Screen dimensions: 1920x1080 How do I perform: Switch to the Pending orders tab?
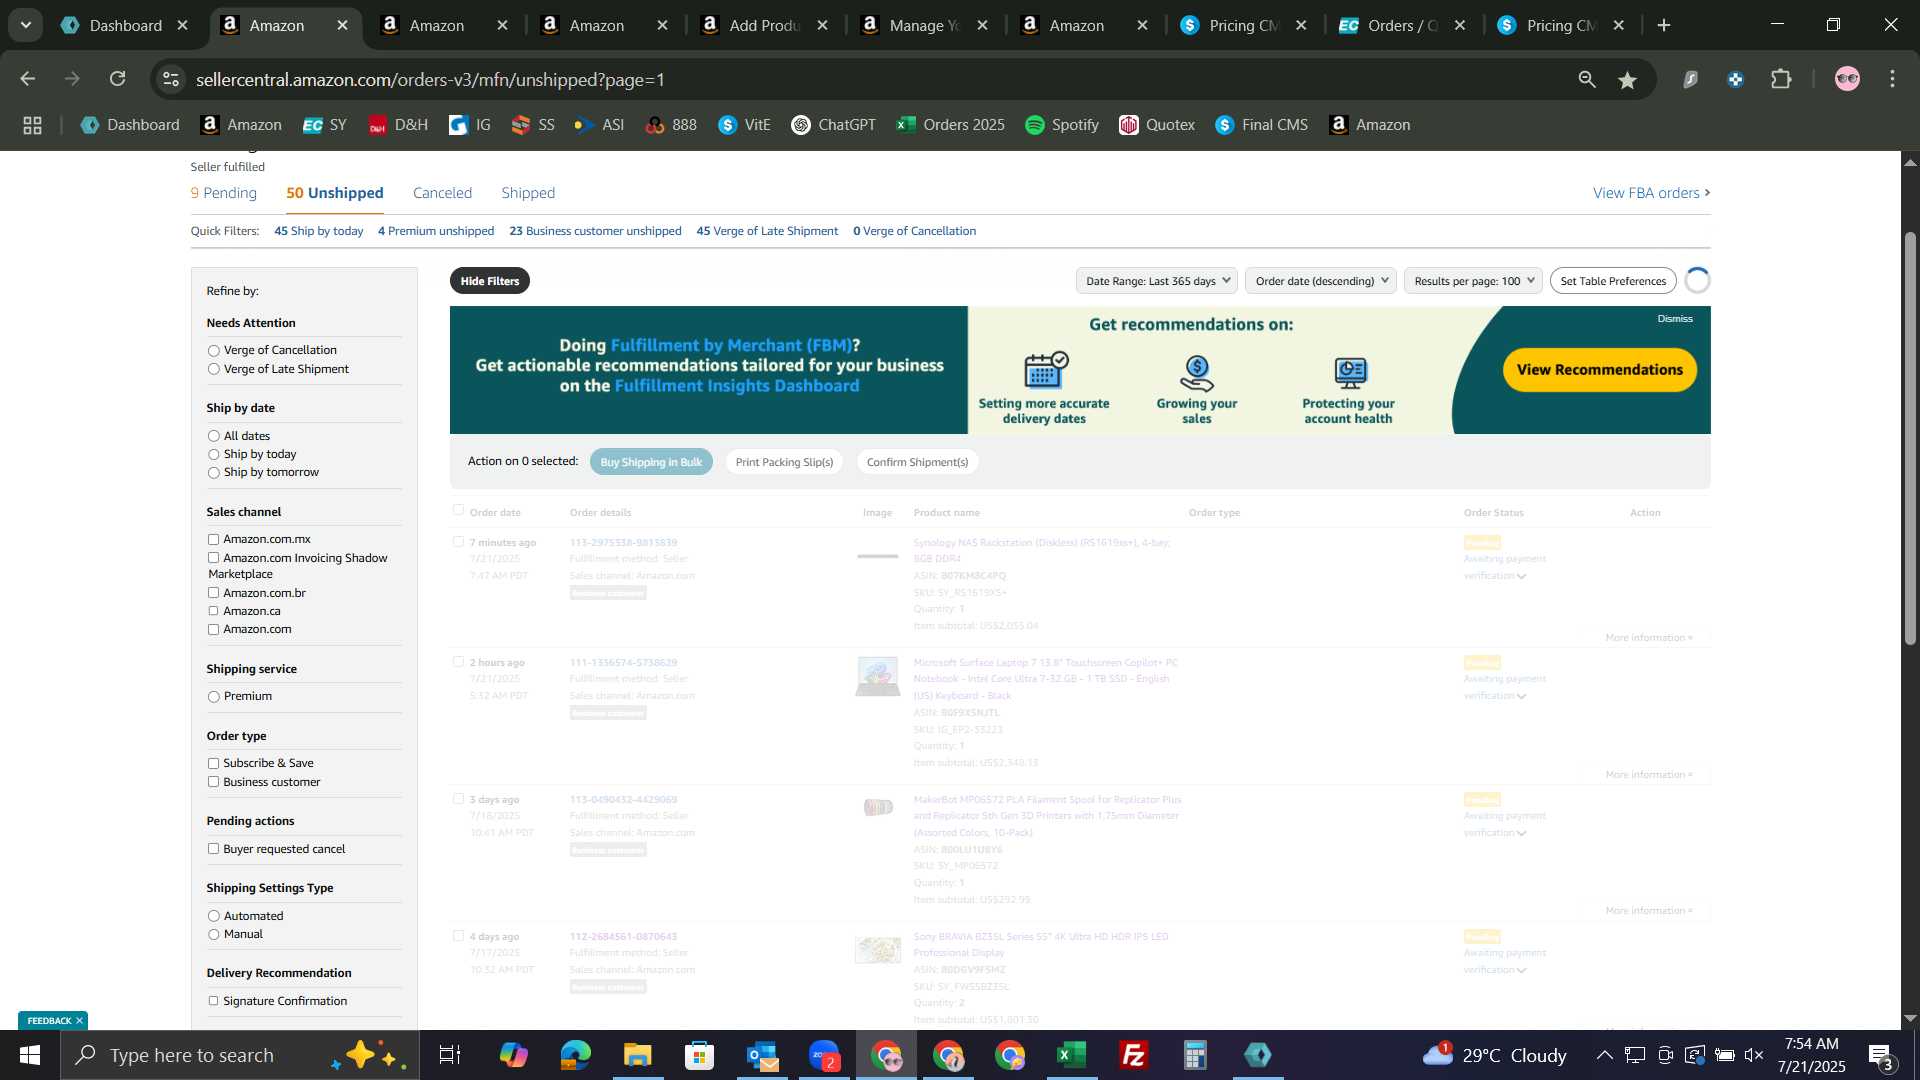click(x=224, y=193)
